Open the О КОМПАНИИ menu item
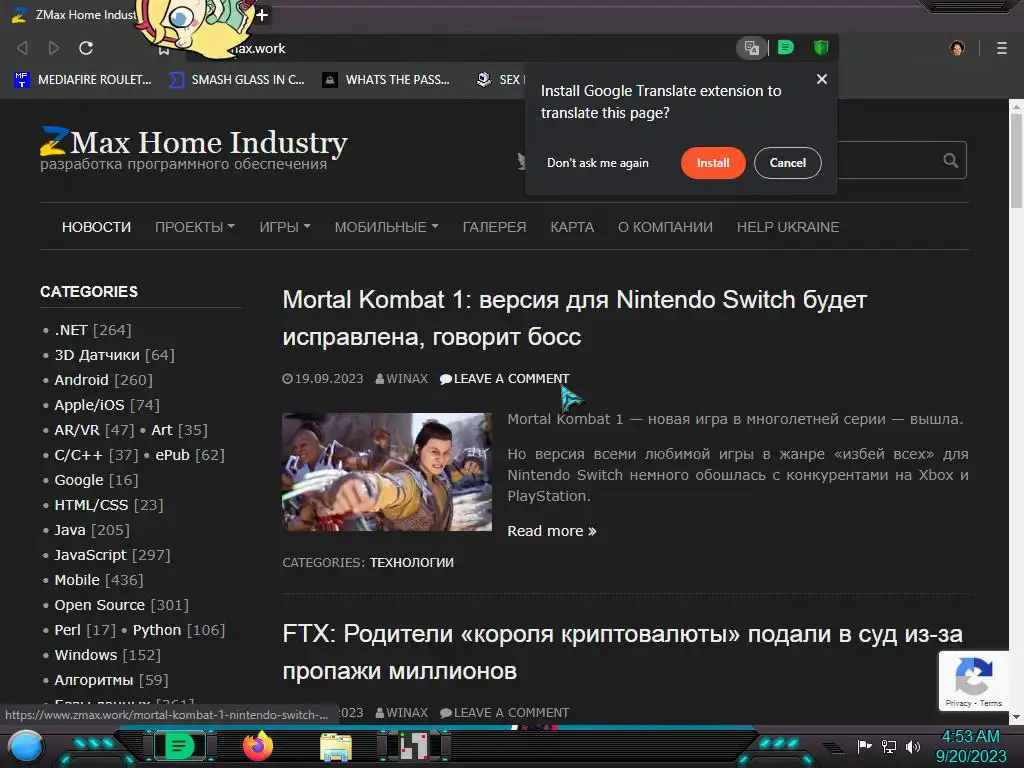The width and height of the screenshot is (1024, 768). pos(665,227)
